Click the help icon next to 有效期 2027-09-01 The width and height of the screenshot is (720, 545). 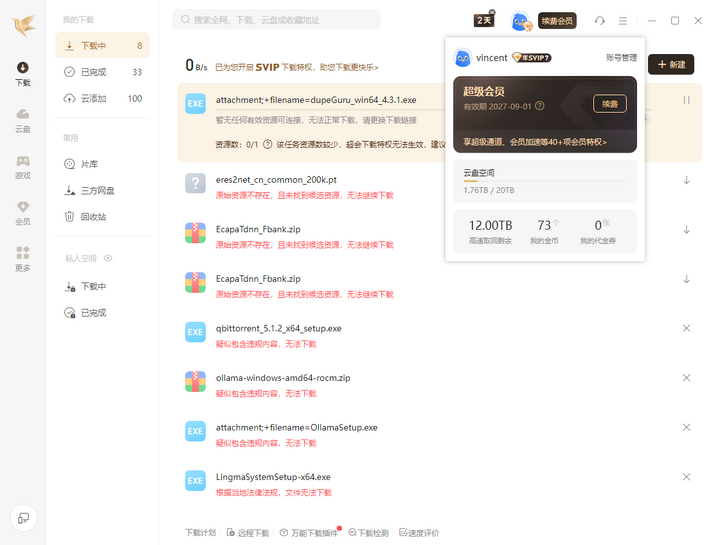tap(540, 106)
